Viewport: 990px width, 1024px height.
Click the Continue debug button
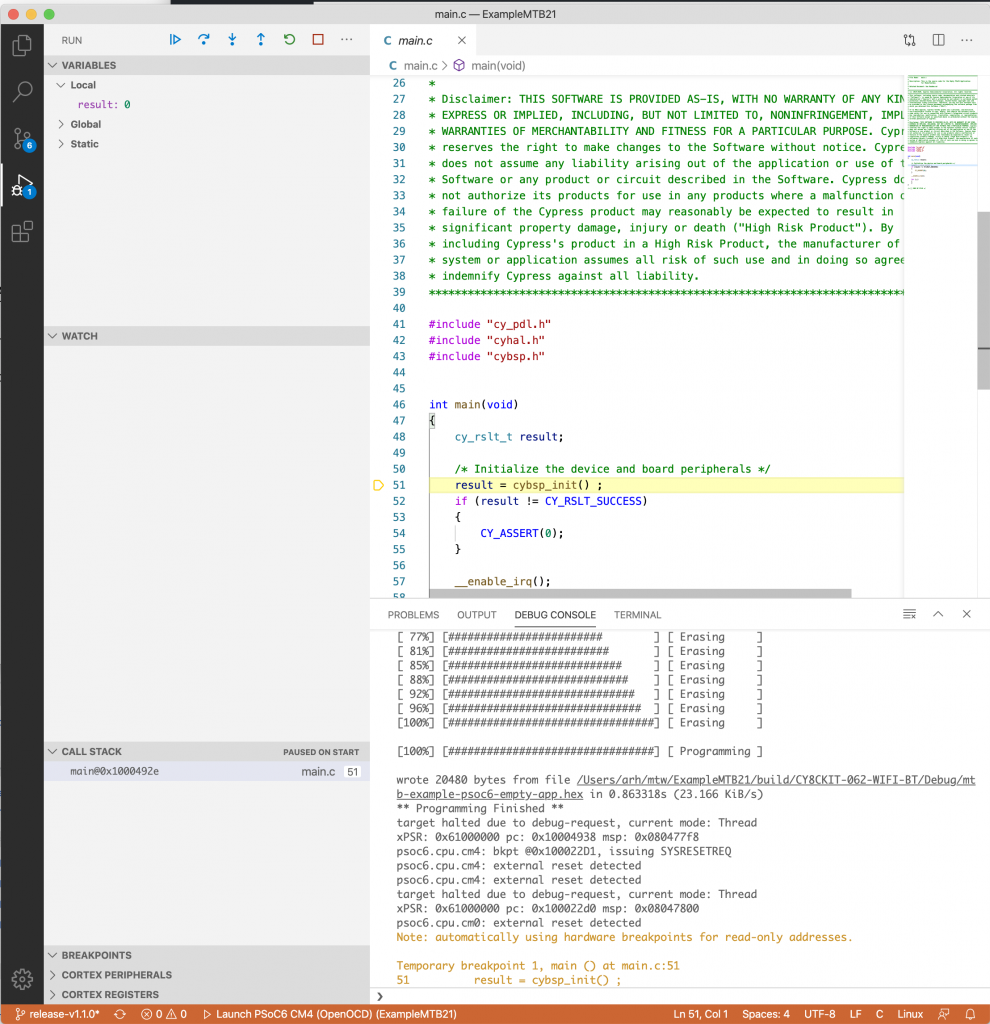click(x=175, y=40)
